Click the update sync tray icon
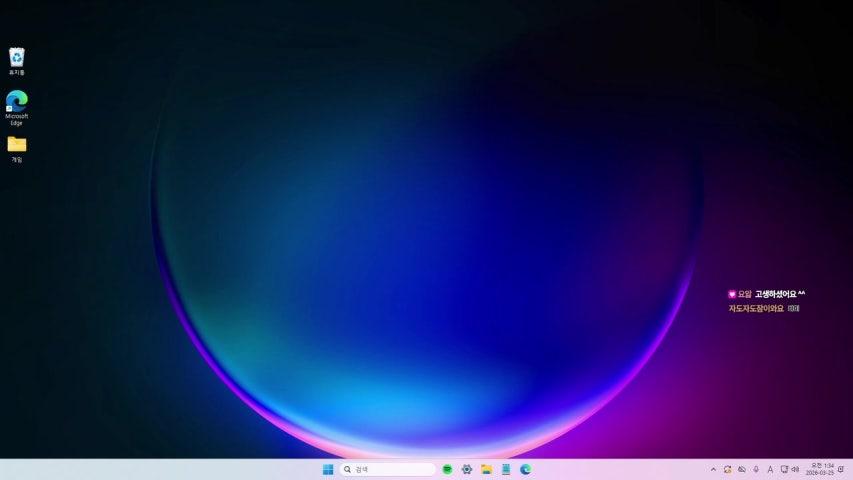This screenshot has width=853, height=480. [727, 469]
